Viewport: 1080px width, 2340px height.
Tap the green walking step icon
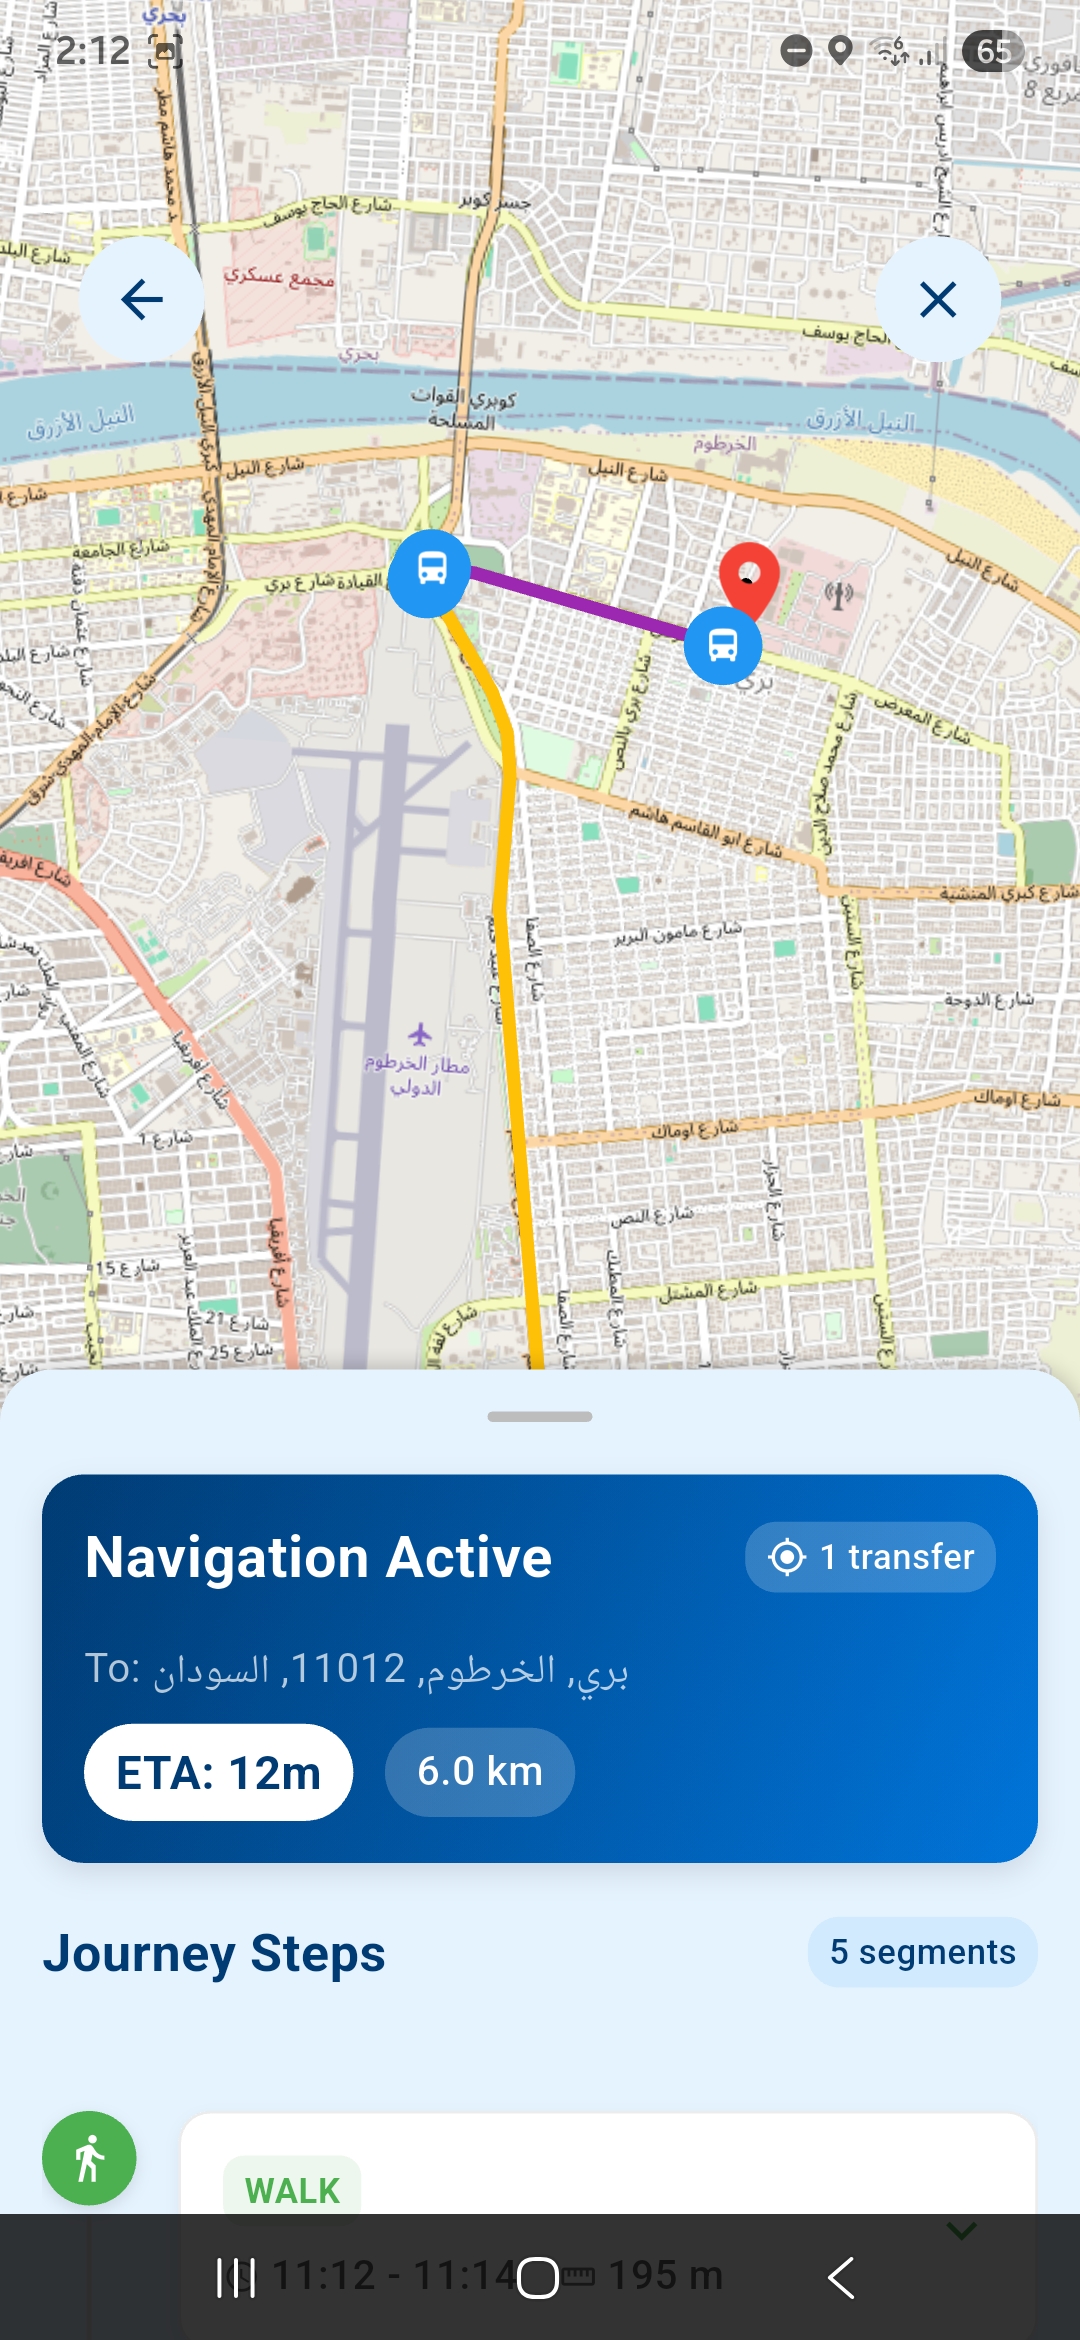point(89,2158)
